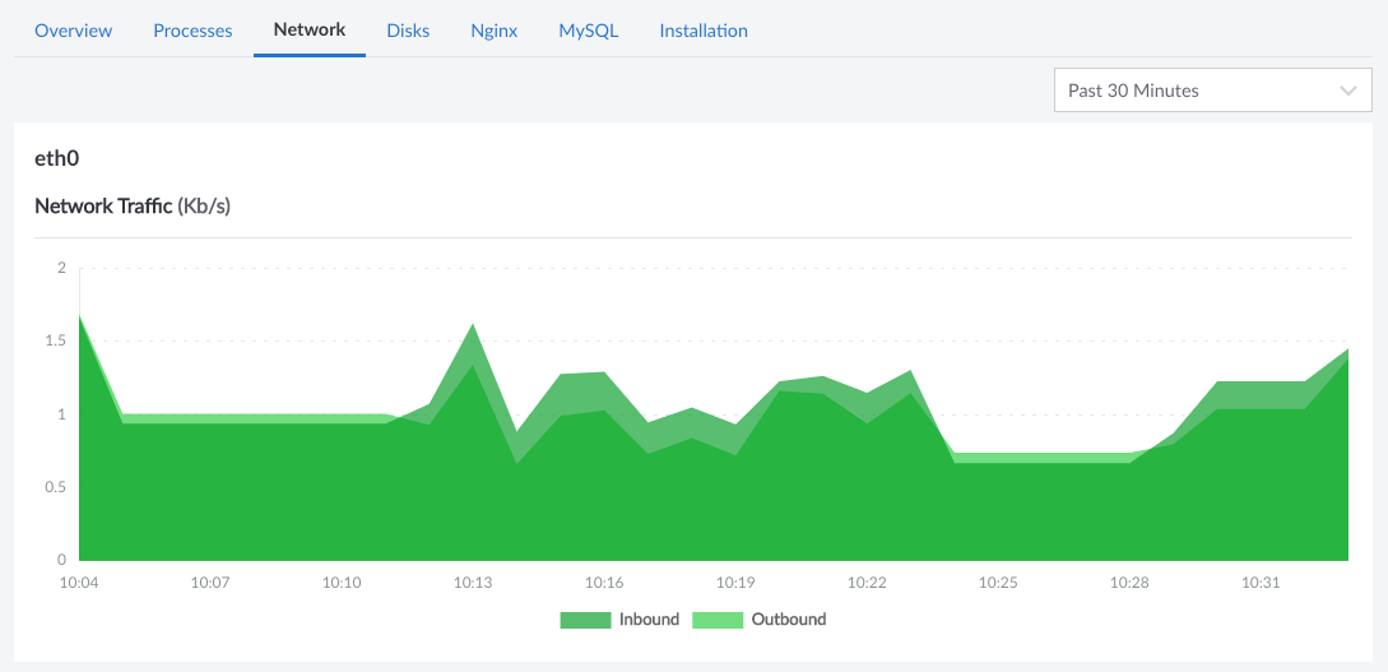Screen dimensions: 1388x672
Task: Open the Processes tab
Action: [192, 30]
